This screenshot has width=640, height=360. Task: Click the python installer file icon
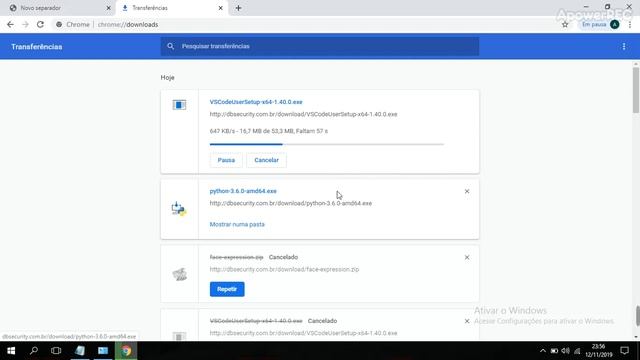click(179, 209)
